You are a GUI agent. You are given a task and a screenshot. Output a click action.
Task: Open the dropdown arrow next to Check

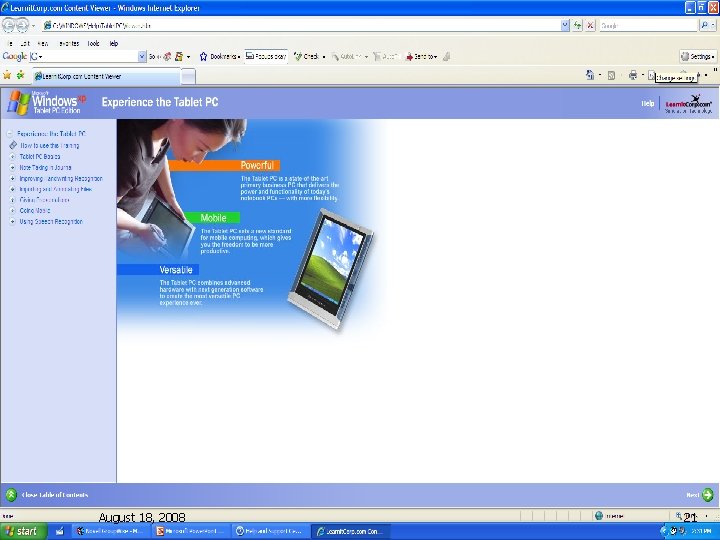pyautogui.click(x=324, y=57)
